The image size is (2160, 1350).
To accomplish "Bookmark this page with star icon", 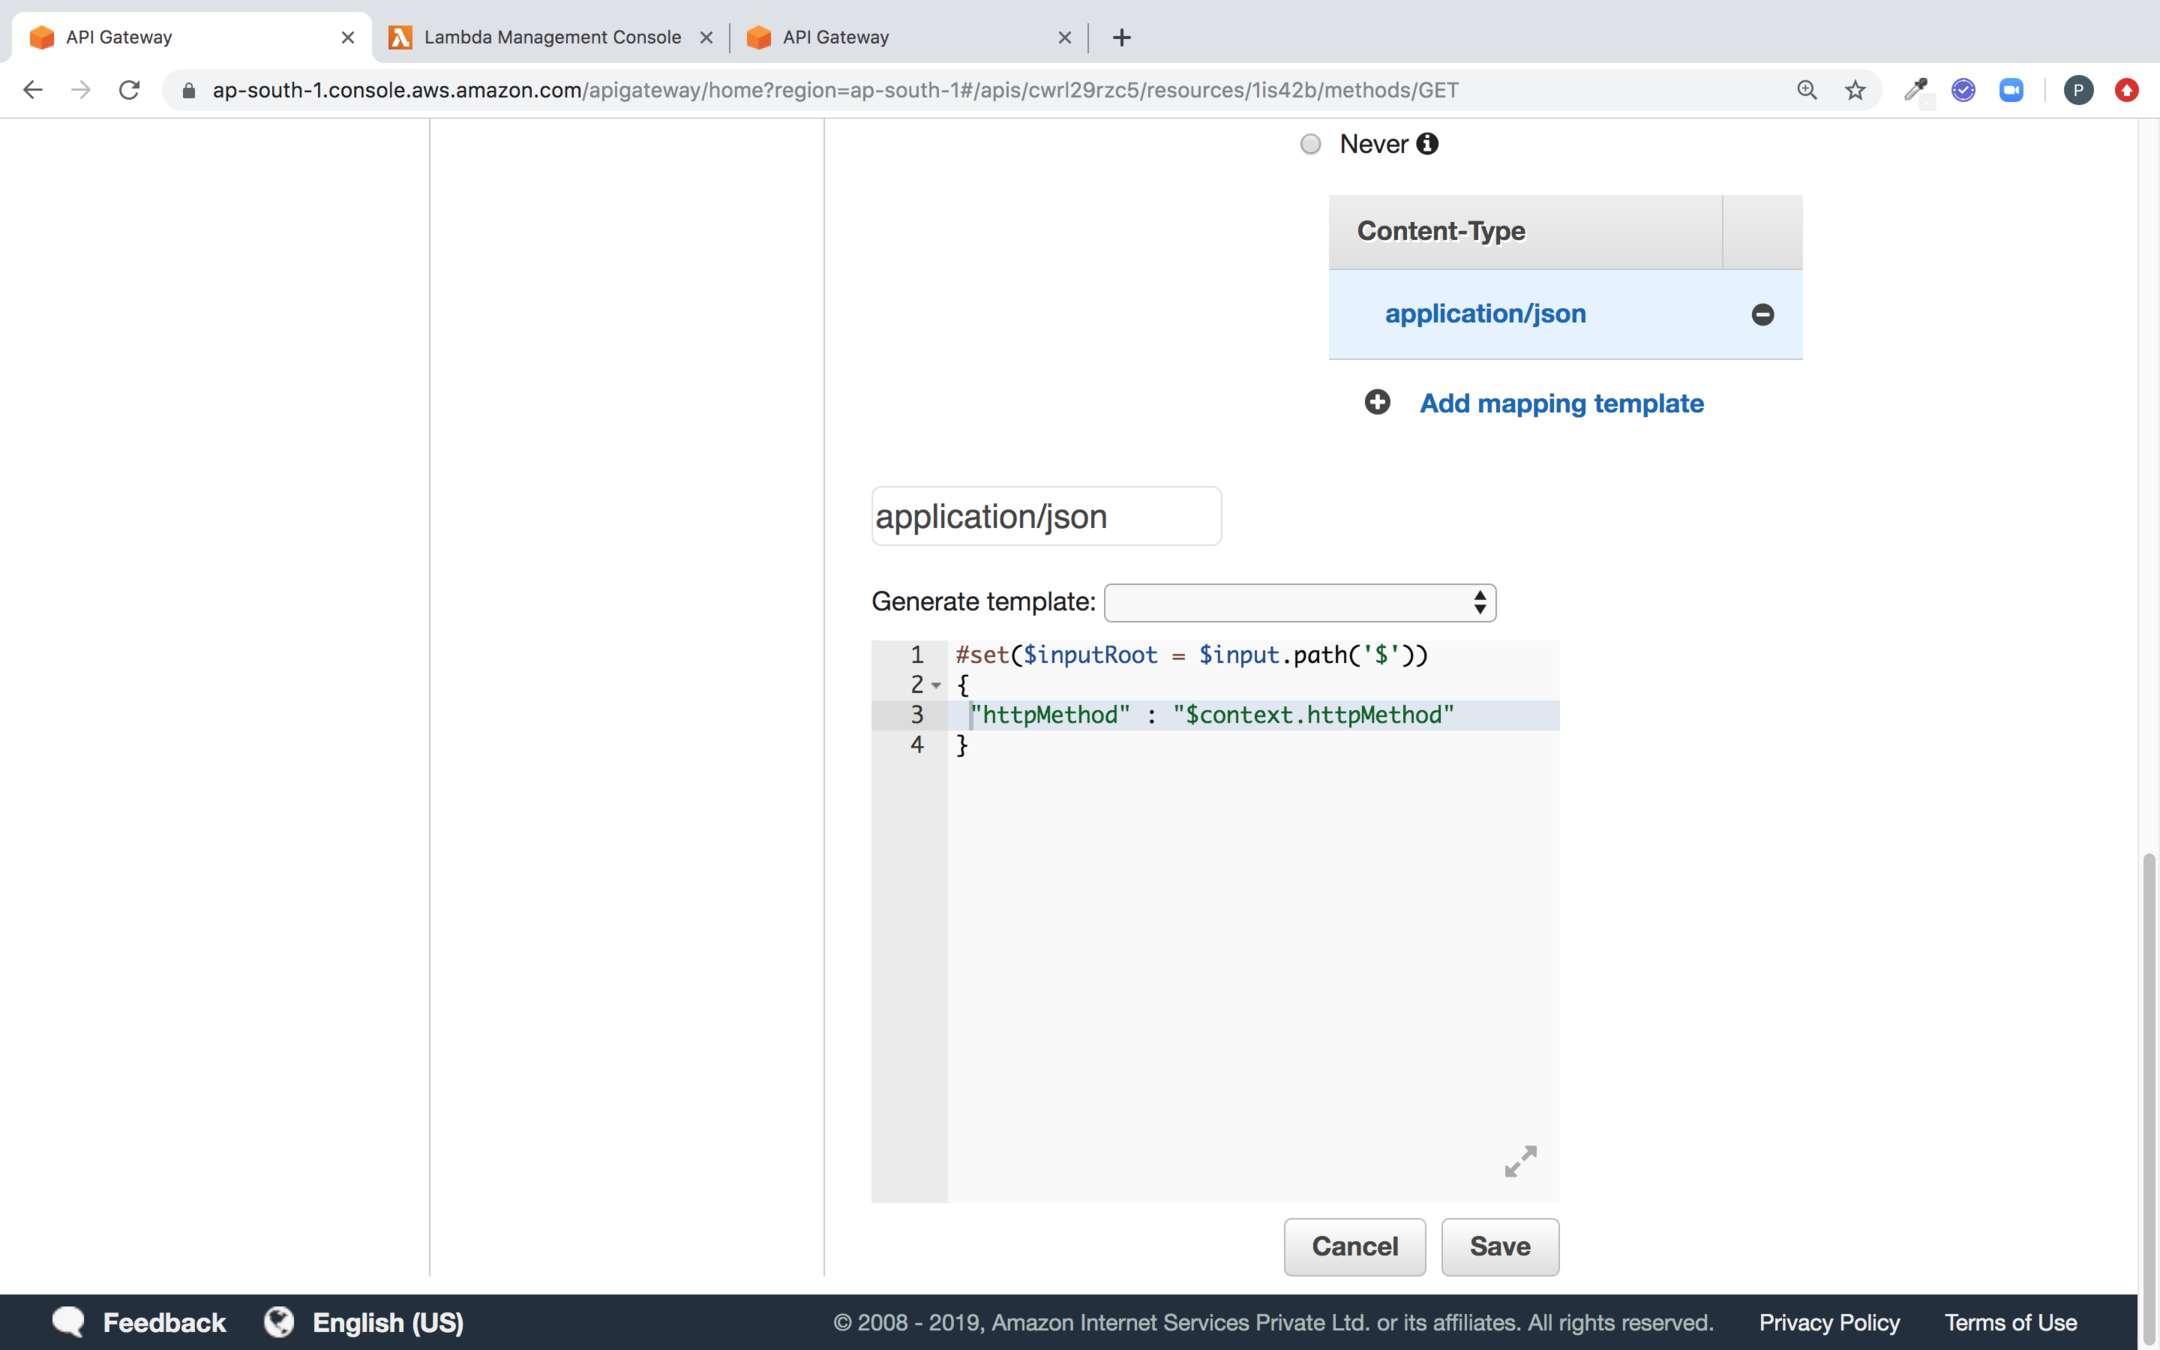I will coord(1855,90).
